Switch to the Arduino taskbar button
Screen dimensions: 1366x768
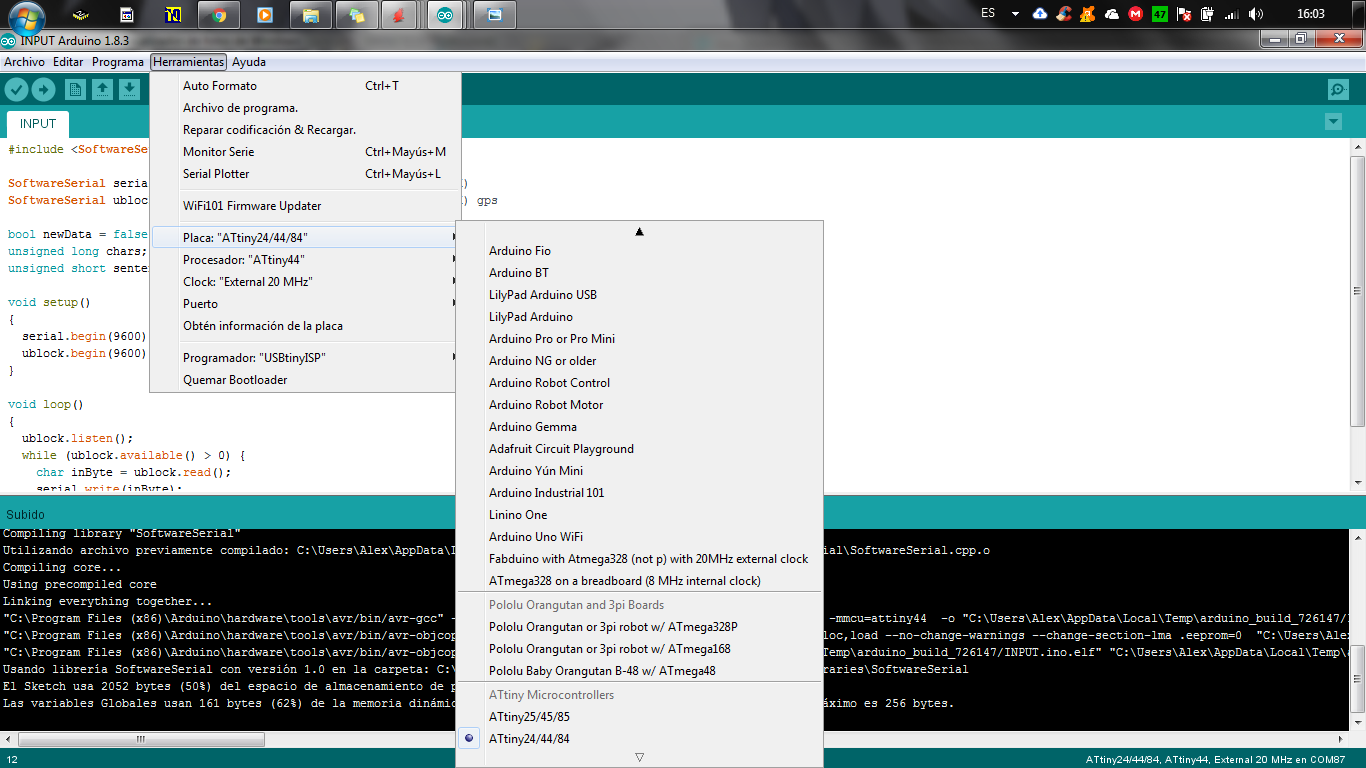point(445,15)
